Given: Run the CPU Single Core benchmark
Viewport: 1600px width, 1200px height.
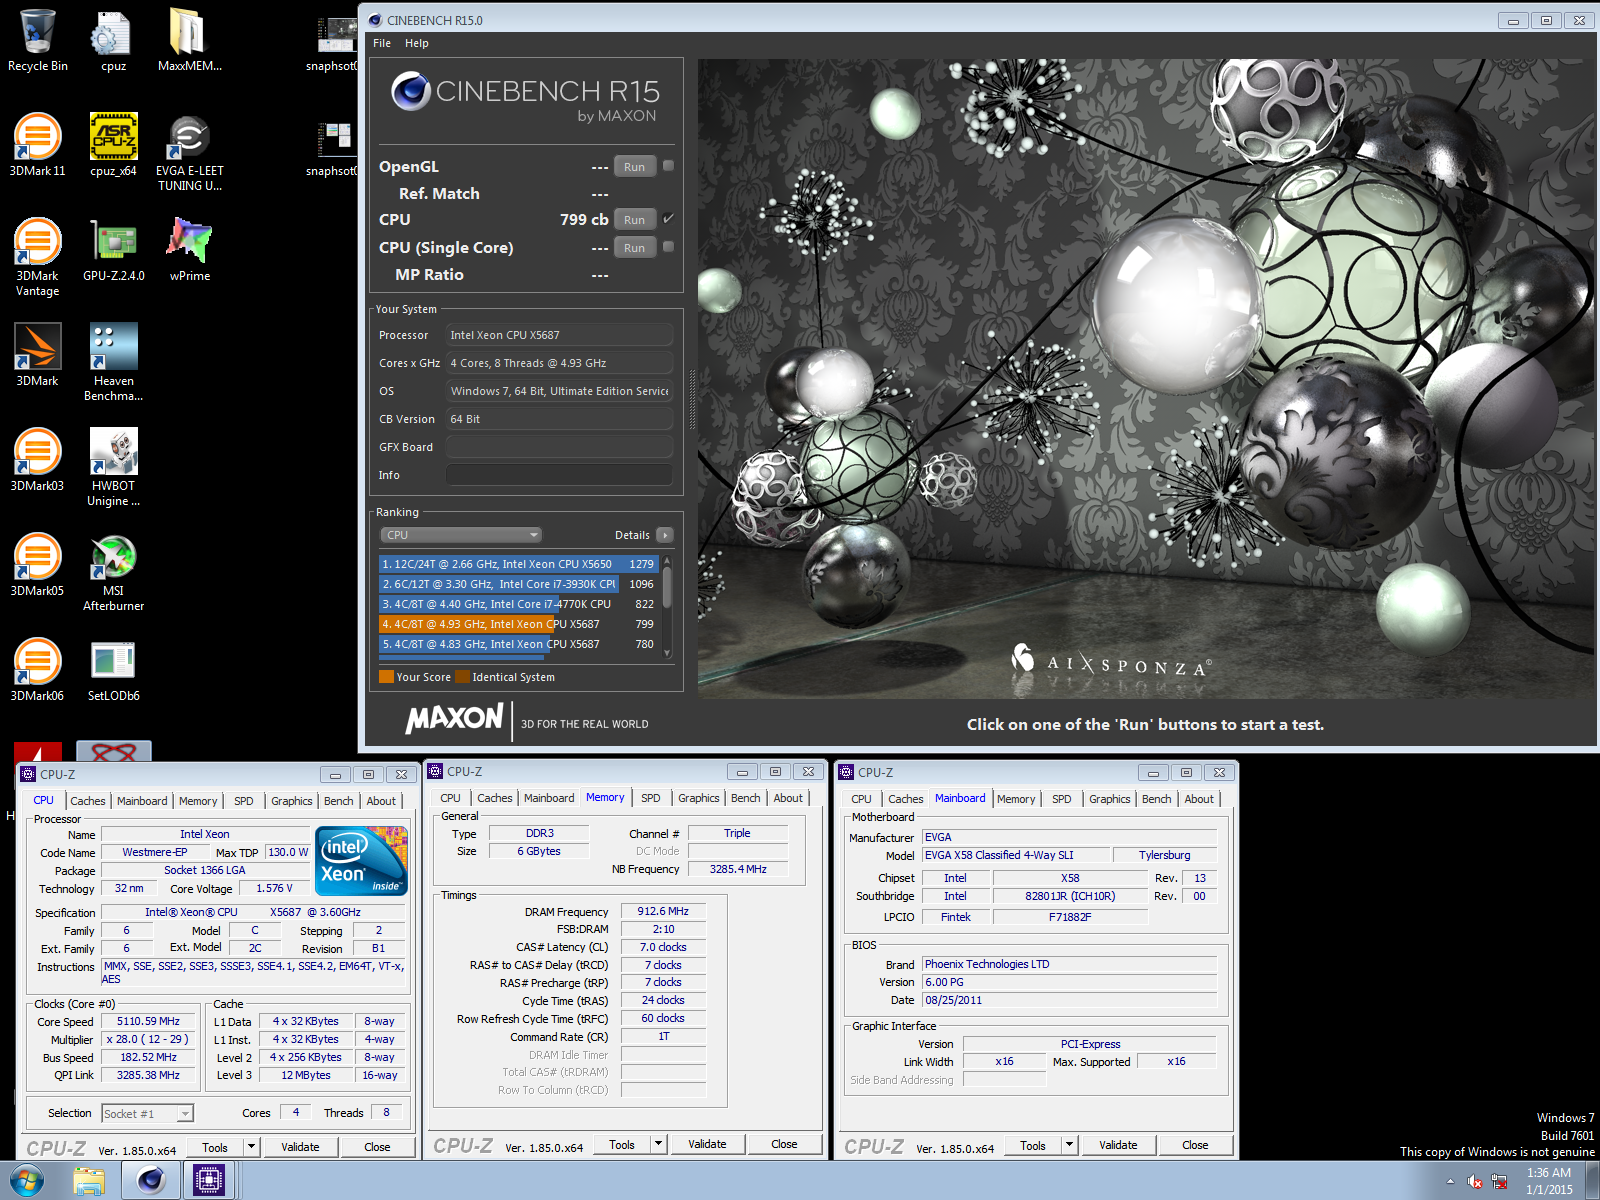Looking at the screenshot, I should point(634,248).
